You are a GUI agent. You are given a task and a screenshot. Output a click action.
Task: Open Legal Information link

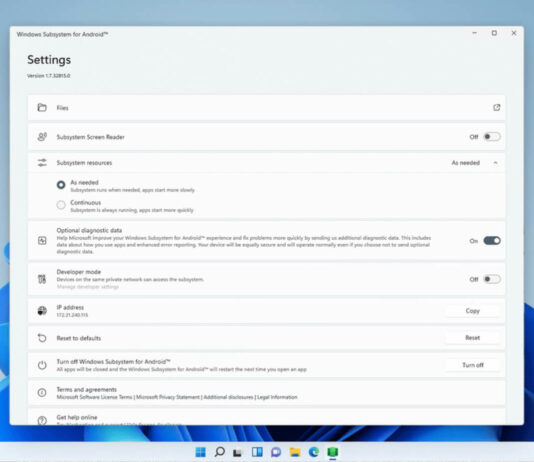pos(277,397)
